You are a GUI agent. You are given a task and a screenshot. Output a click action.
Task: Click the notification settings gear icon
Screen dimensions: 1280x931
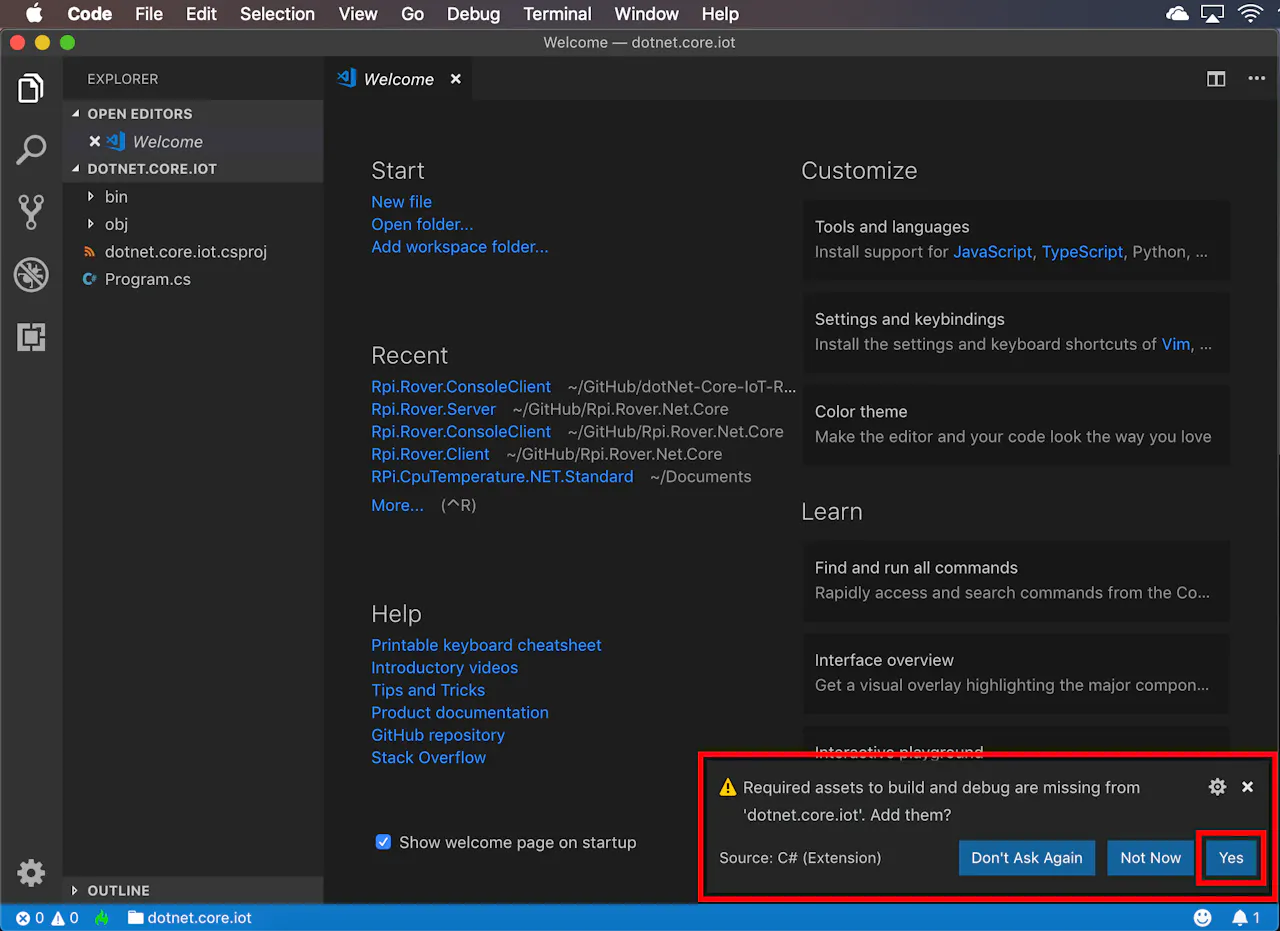(x=1217, y=787)
